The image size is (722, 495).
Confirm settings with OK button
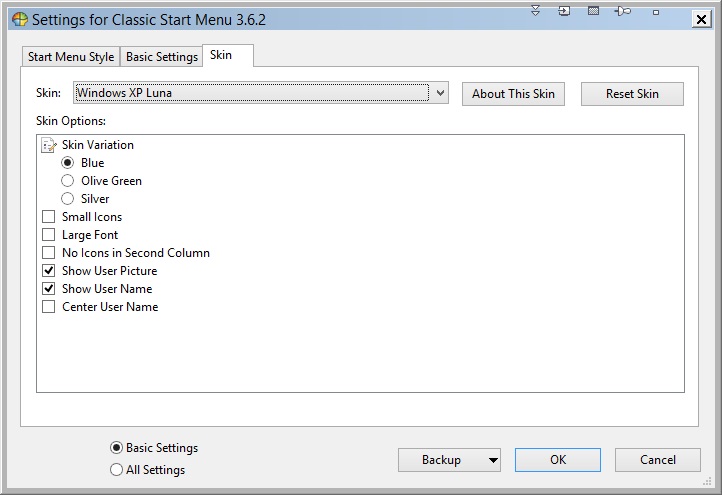[x=558, y=460]
